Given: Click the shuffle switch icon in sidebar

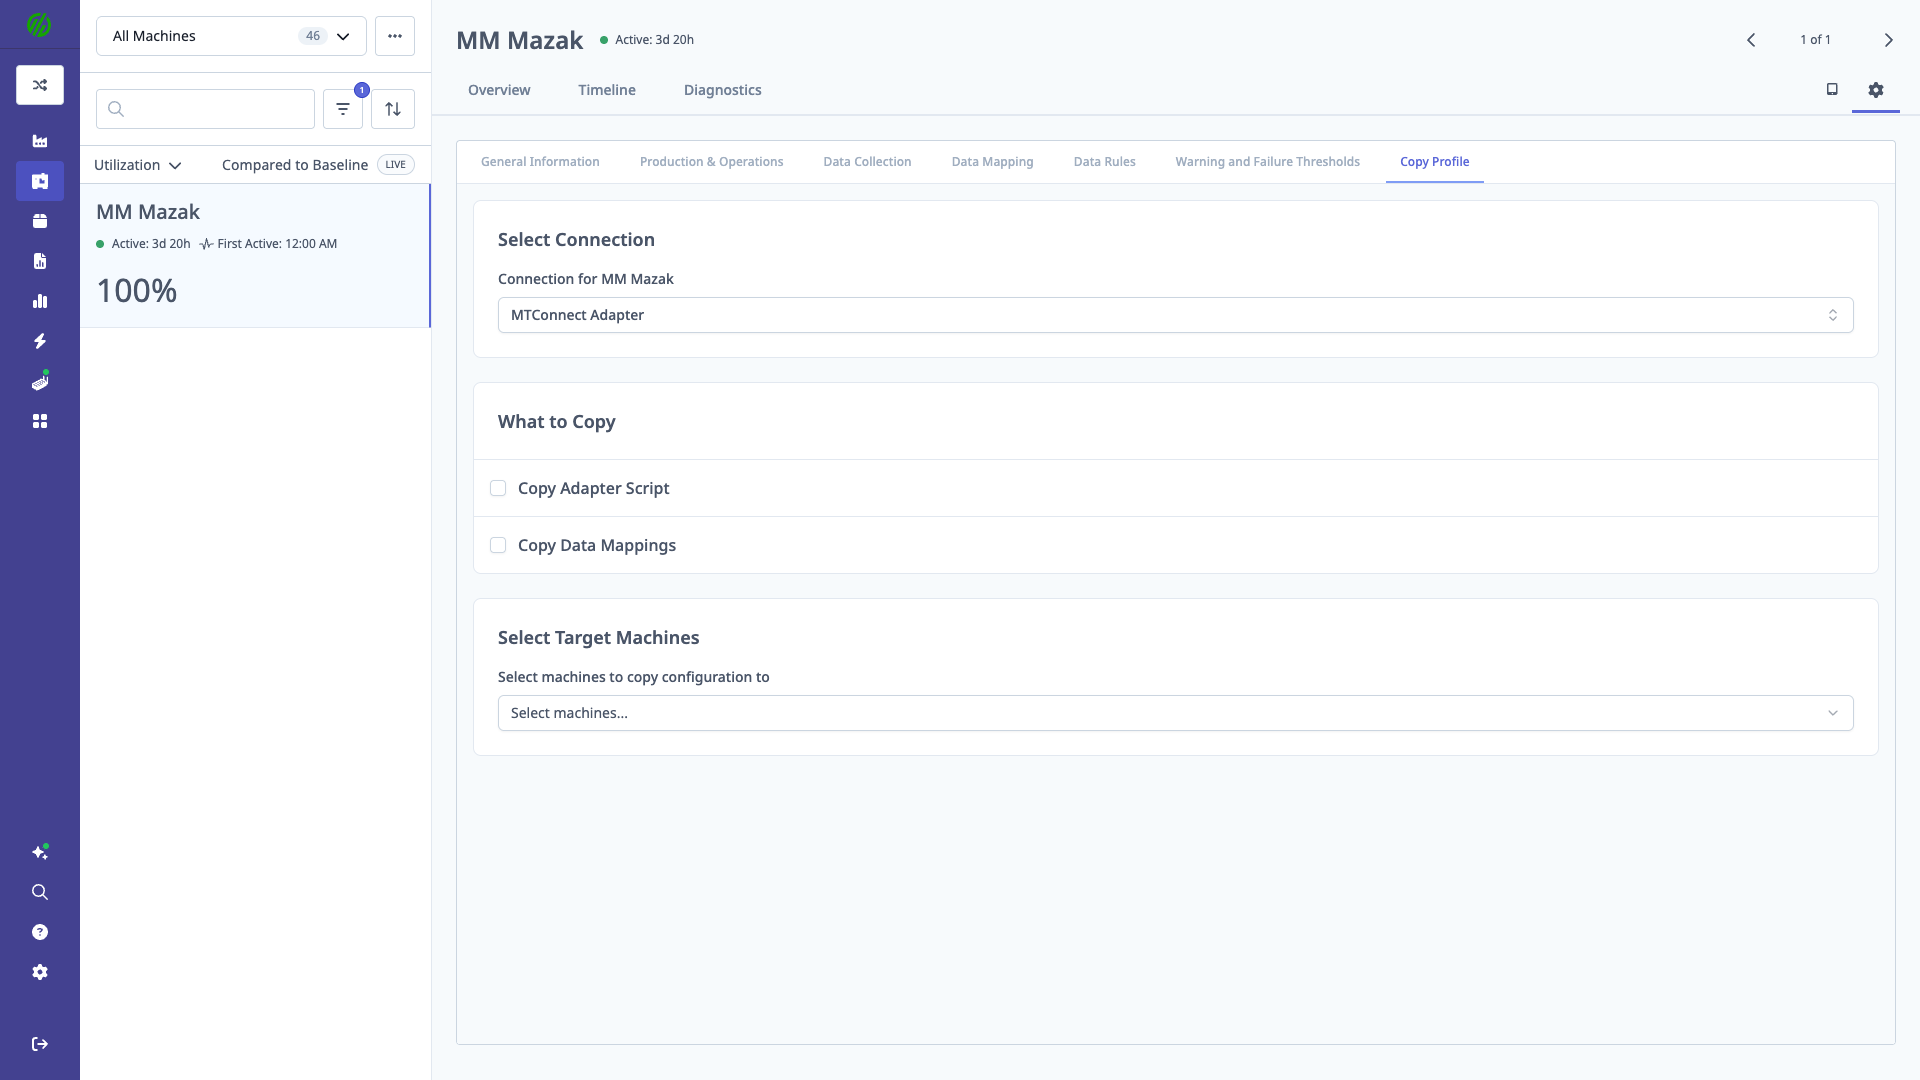Looking at the screenshot, I should coord(40,85).
